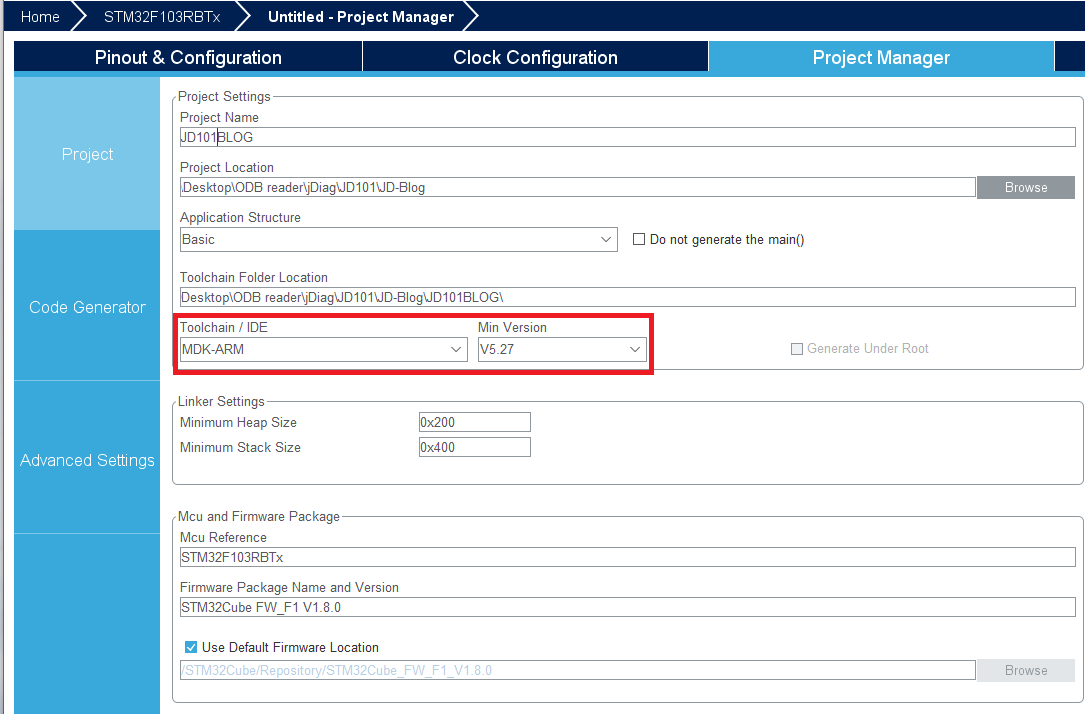This screenshot has width=1085, height=714.
Task: Enable Do not generate the main()
Action: point(639,240)
